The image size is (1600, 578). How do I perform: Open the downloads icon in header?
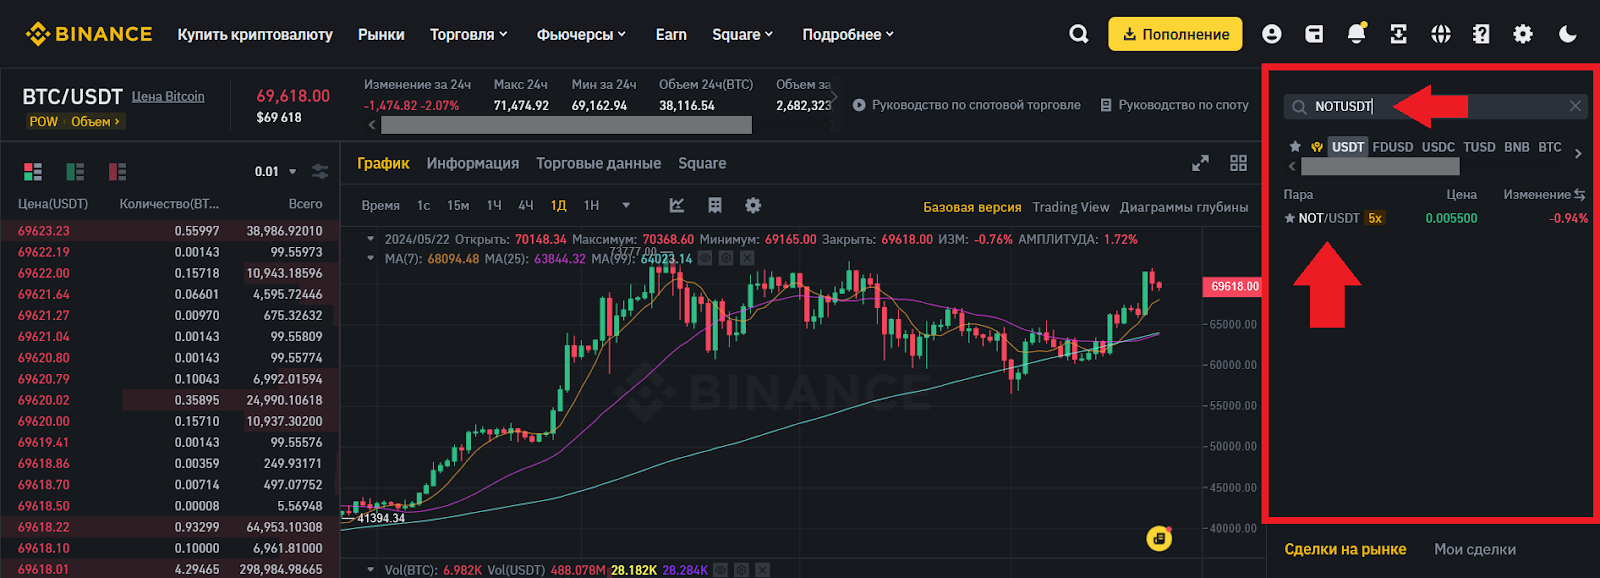[x=1398, y=34]
